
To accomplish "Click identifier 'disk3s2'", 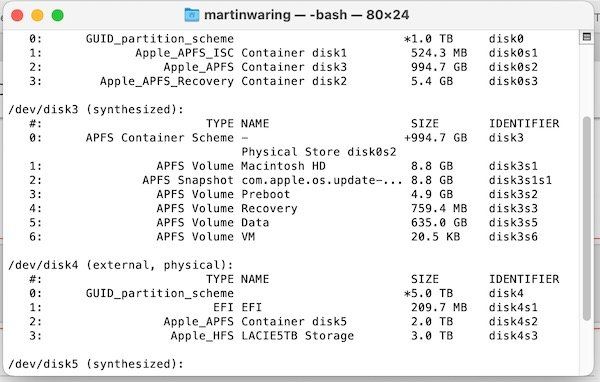I will [x=513, y=194].
